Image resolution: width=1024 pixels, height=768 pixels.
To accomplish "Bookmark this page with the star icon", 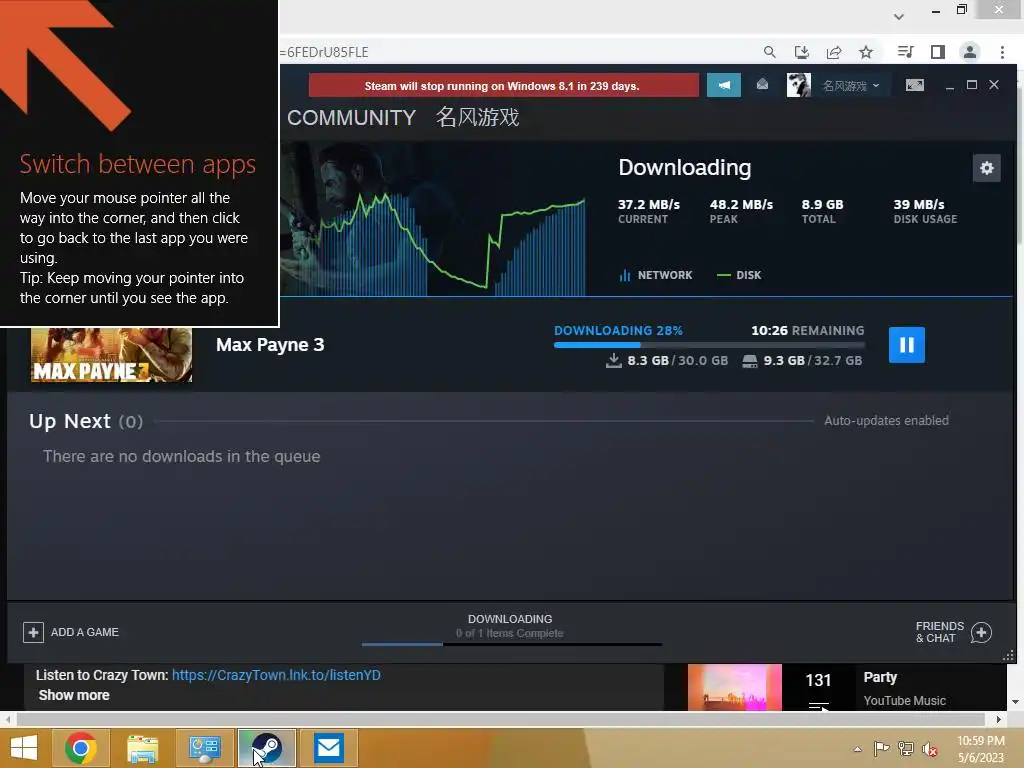I will [866, 52].
